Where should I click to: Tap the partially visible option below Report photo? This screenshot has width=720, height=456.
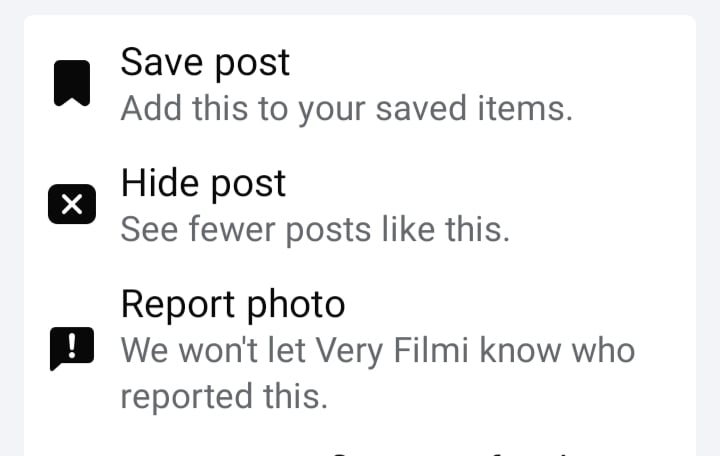click(360, 452)
